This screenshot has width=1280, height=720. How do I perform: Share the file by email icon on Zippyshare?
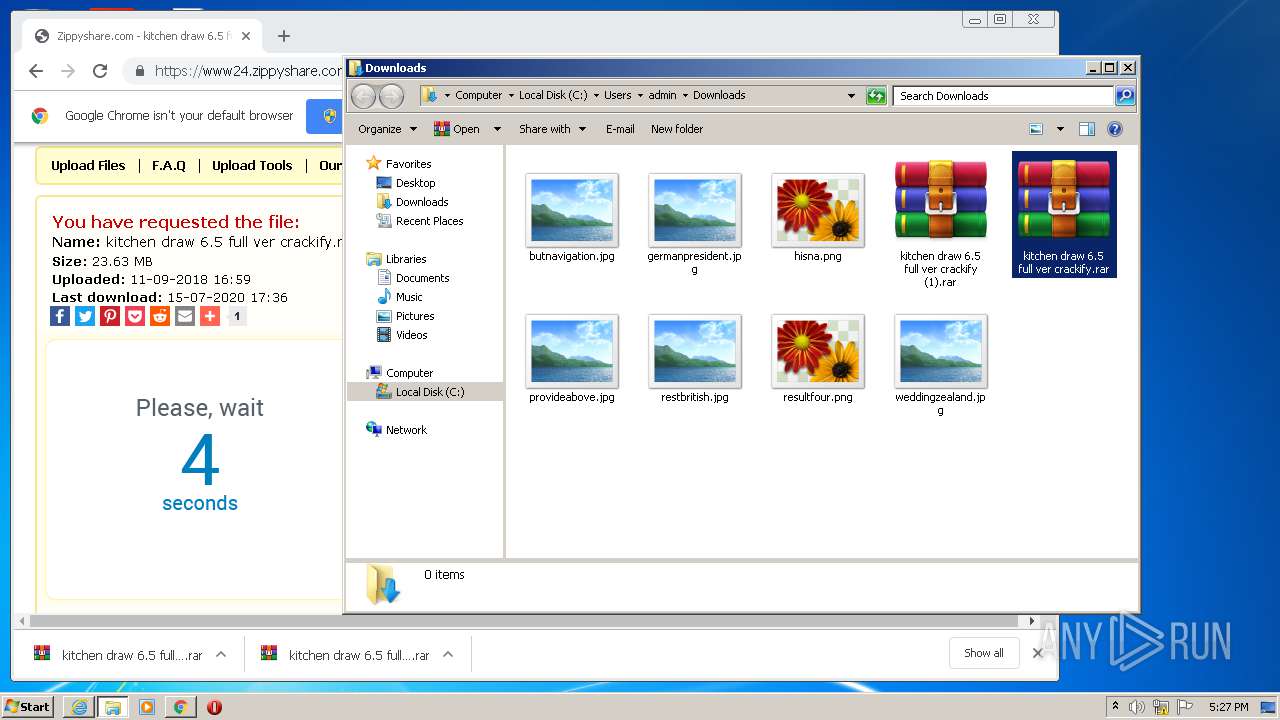pos(185,316)
